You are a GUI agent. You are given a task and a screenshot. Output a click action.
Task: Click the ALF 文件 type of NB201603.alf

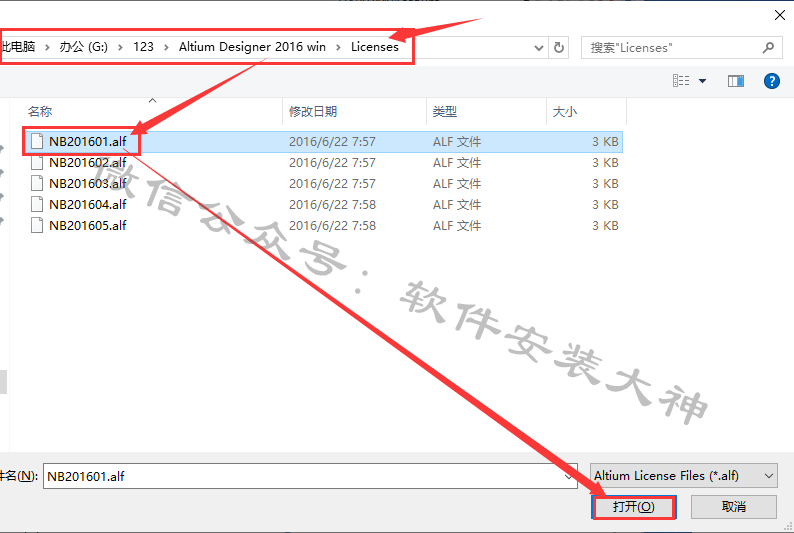tap(457, 184)
